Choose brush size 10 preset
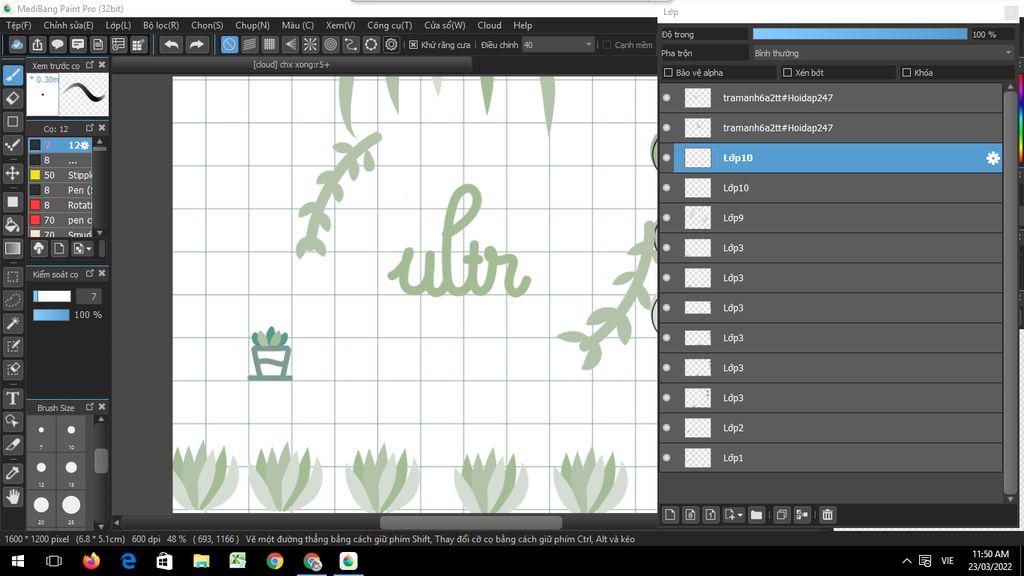 (71, 434)
